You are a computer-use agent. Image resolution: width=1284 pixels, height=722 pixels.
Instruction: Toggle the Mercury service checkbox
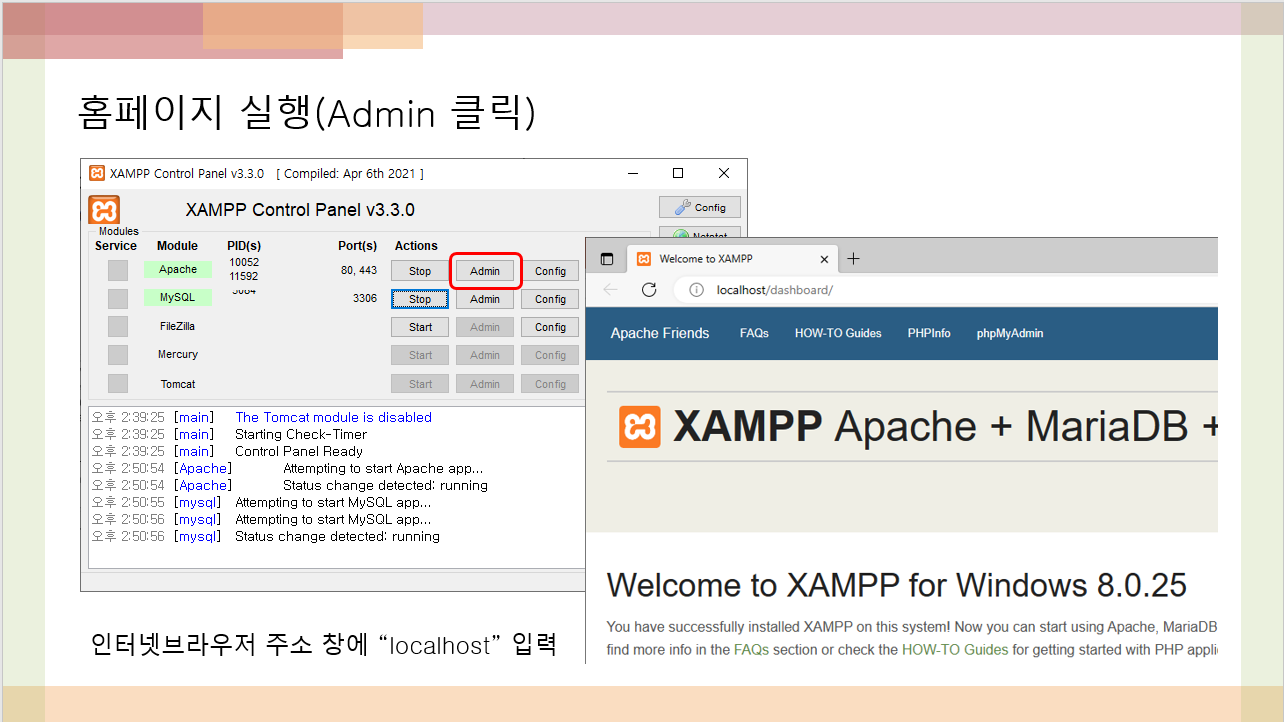(x=118, y=355)
